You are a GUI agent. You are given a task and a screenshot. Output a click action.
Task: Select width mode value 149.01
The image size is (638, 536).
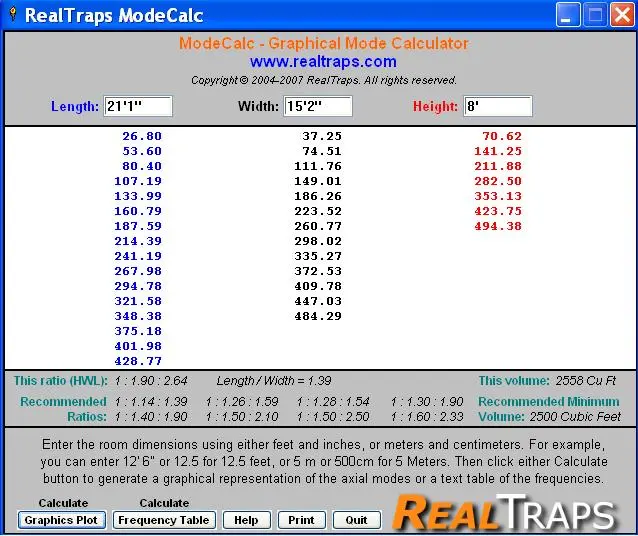(x=318, y=181)
